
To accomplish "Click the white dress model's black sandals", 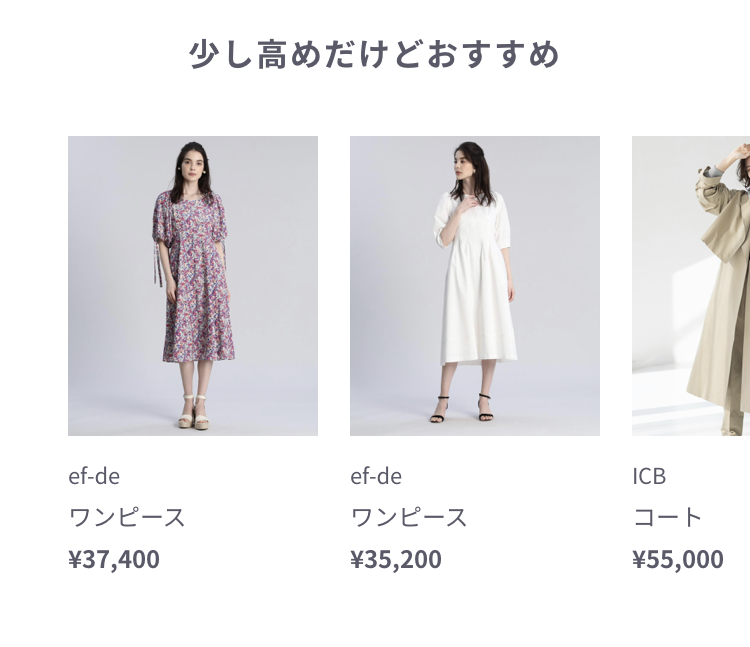I will (462, 409).
